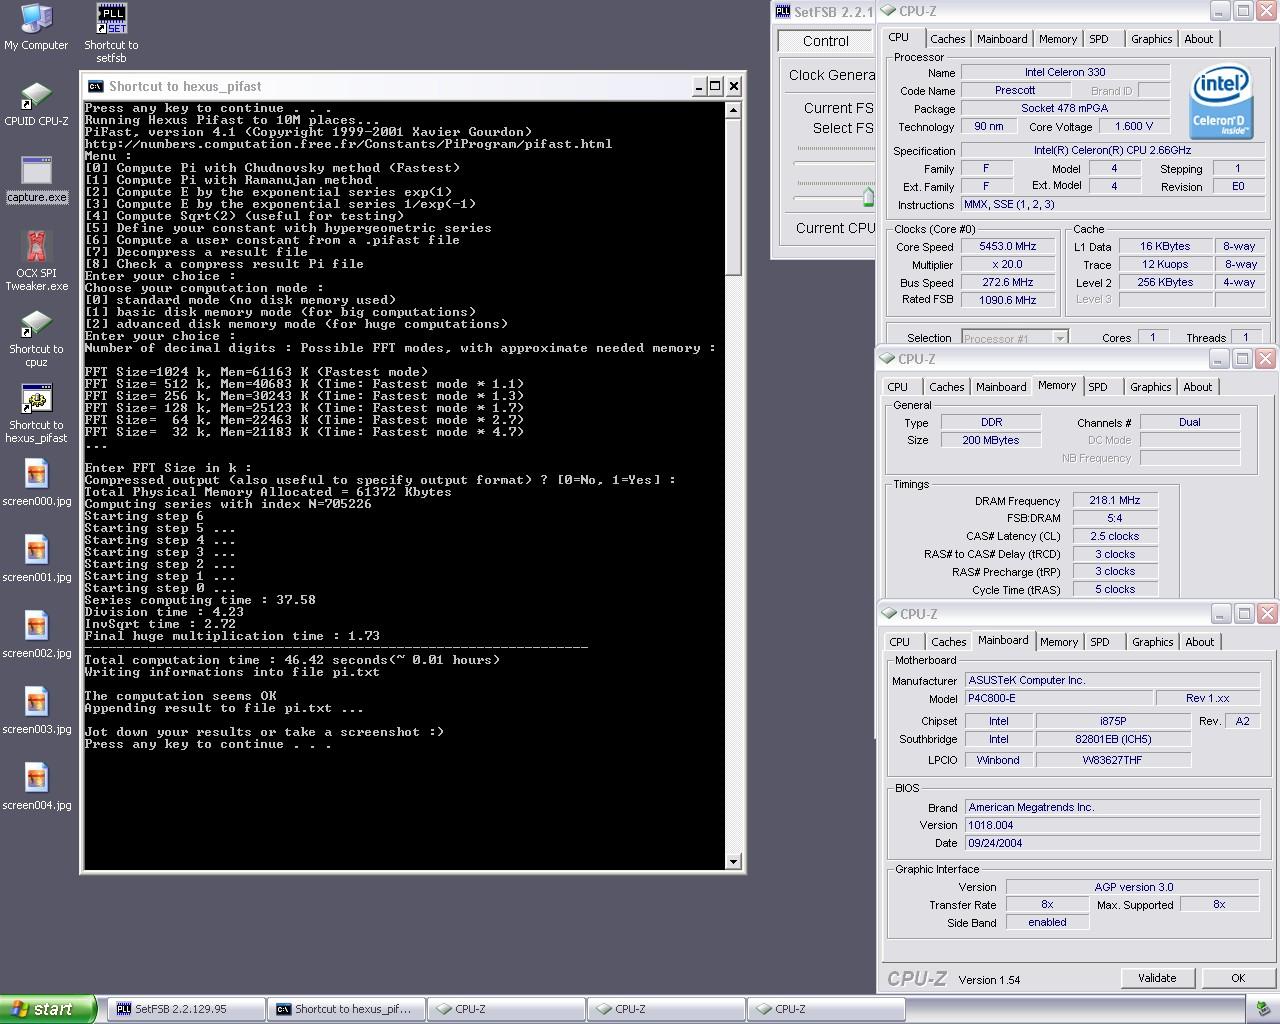Image resolution: width=1280 pixels, height=1024 pixels.
Task: Open OCX SPI Tweaker.exe icon
Action: 36,260
